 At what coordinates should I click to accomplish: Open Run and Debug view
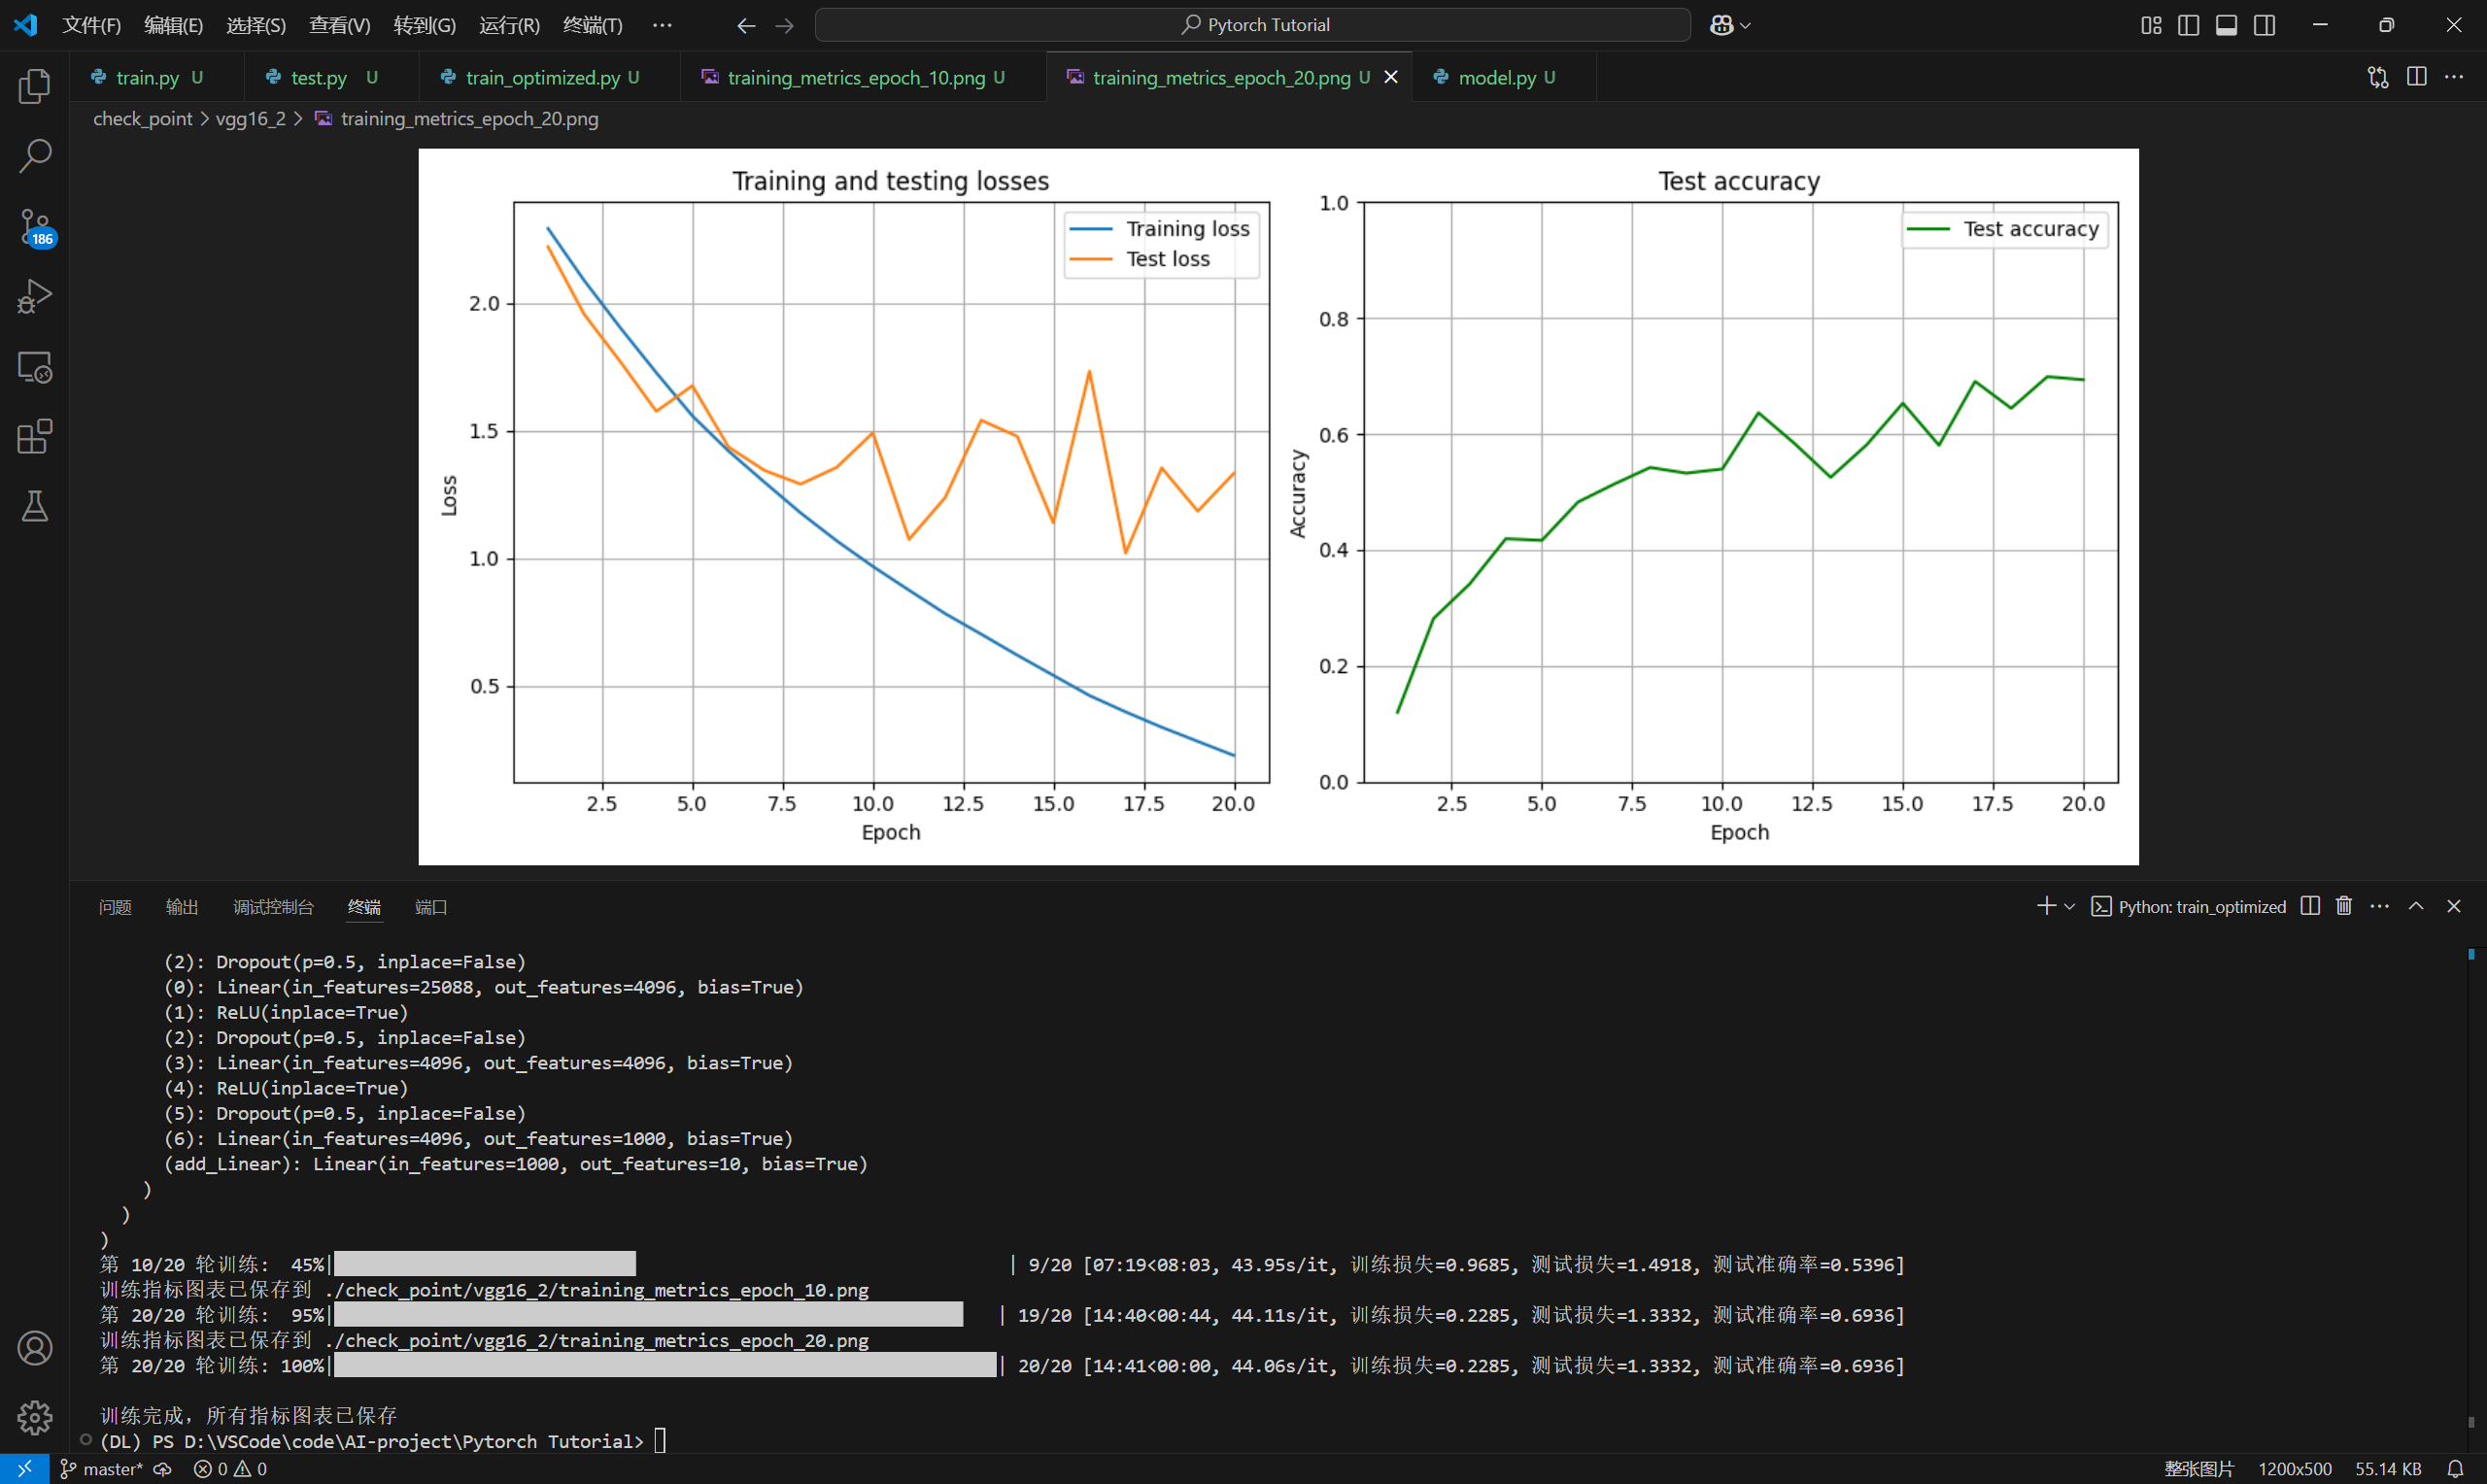pos(34,296)
